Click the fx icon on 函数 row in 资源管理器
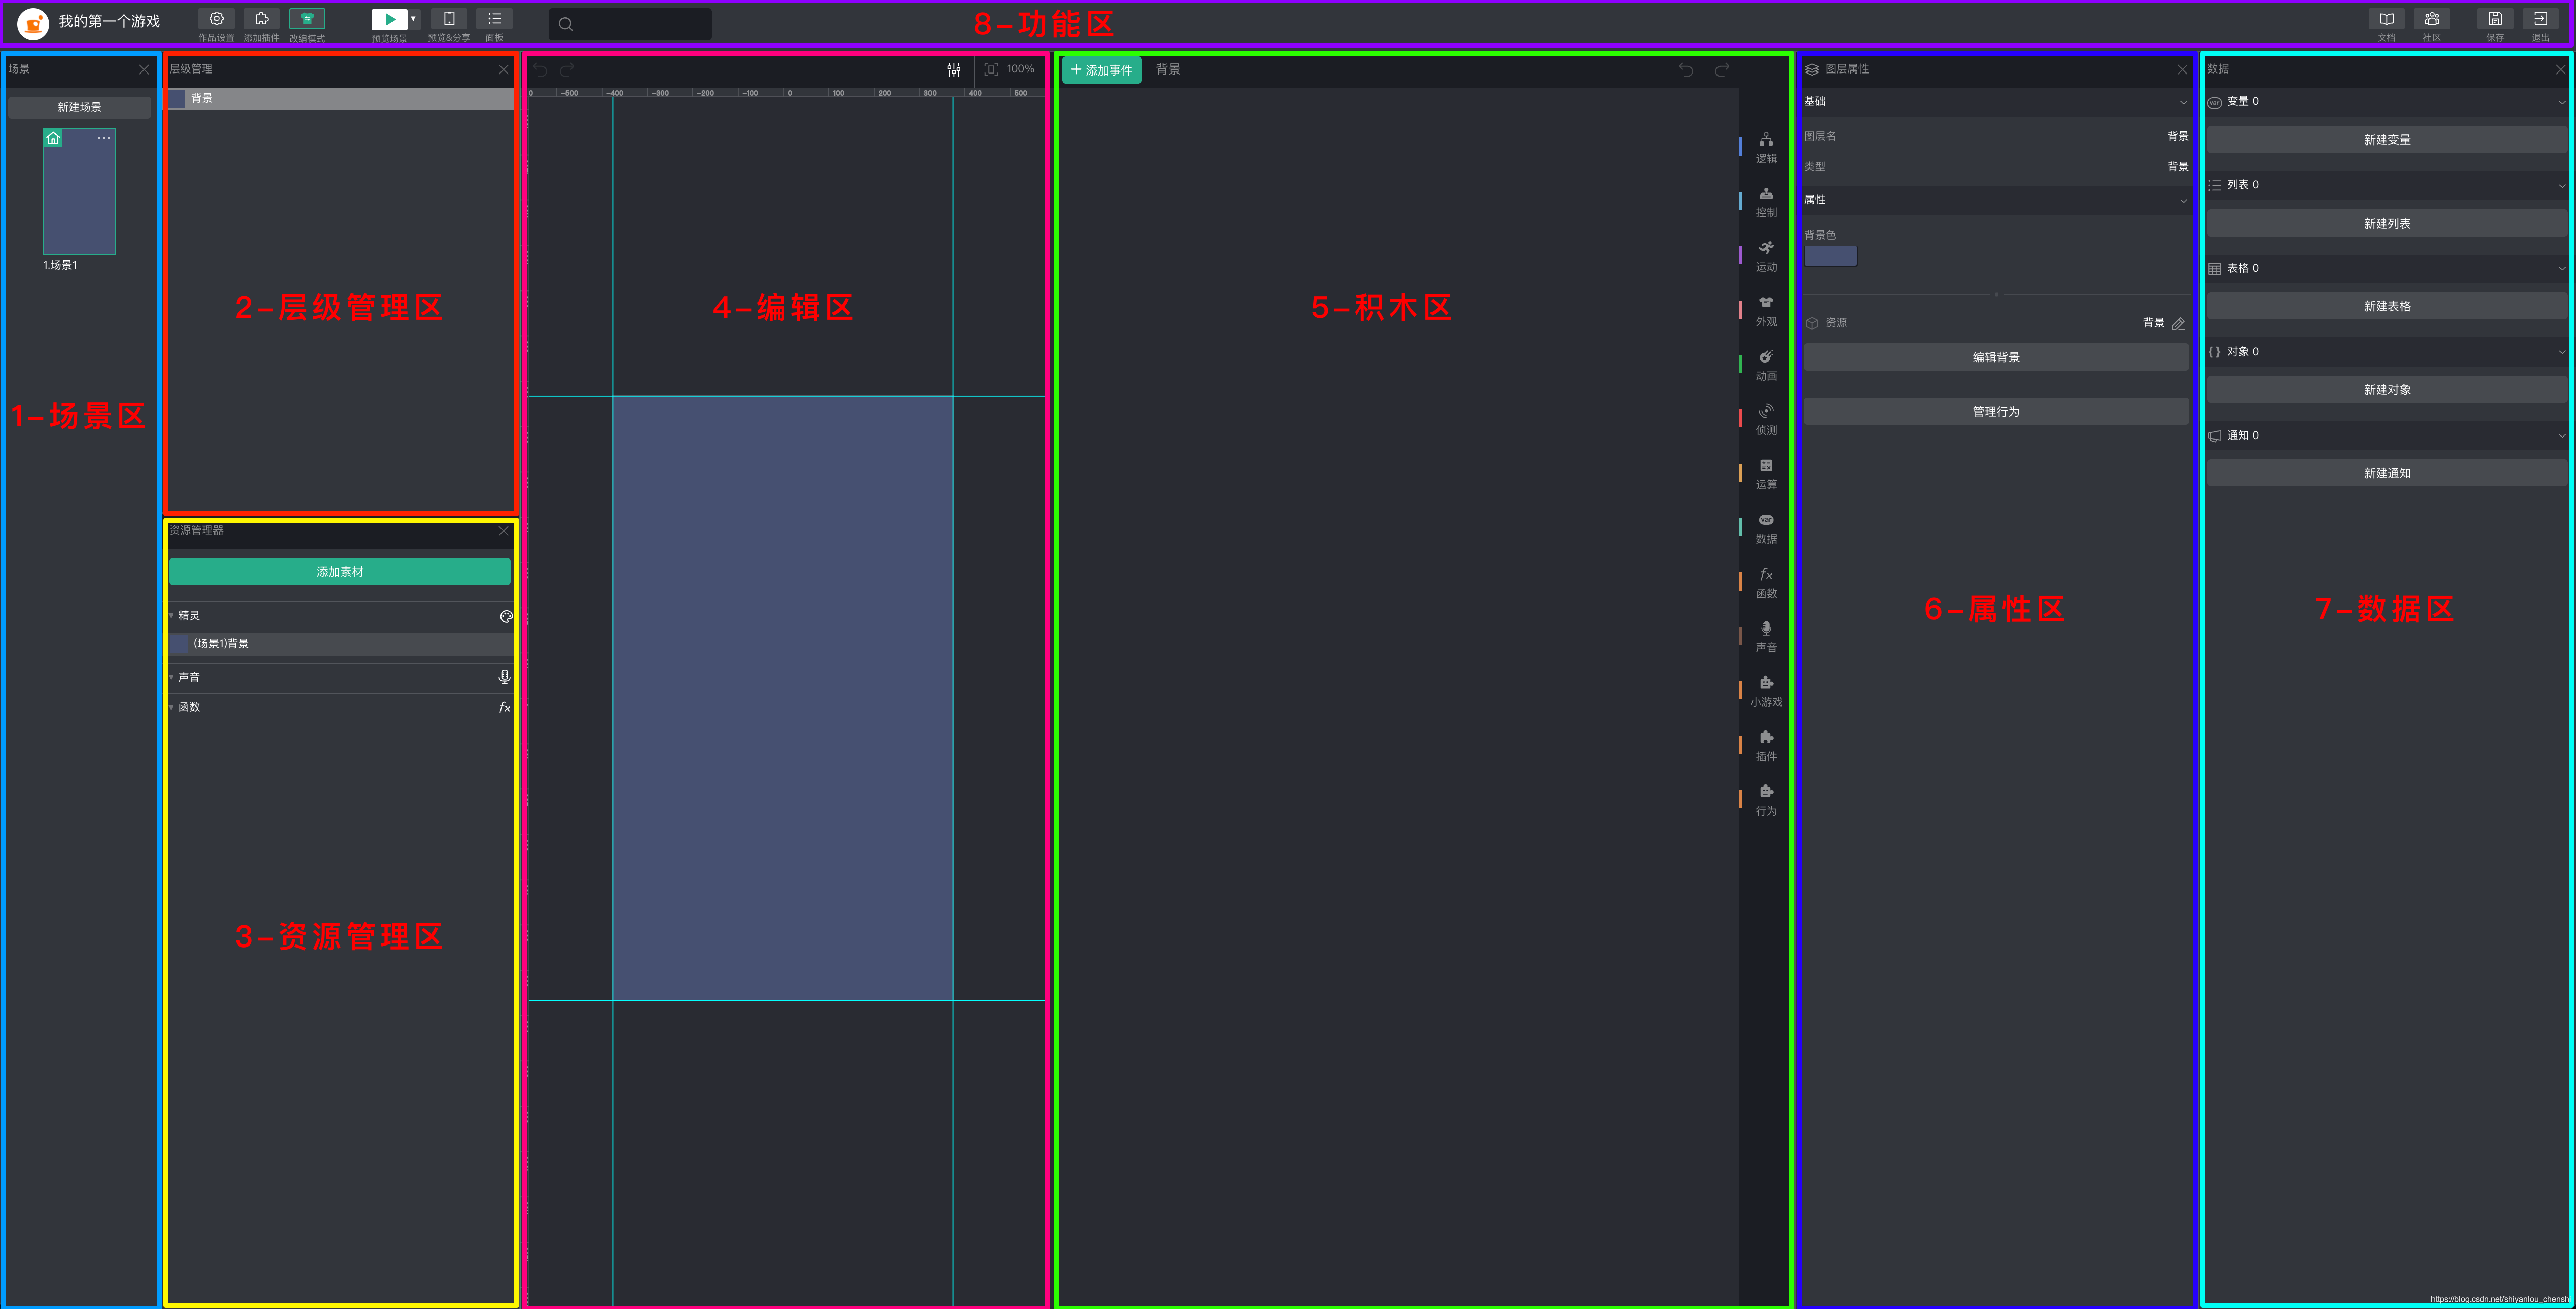This screenshot has height=1309, width=2576. click(505, 708)
